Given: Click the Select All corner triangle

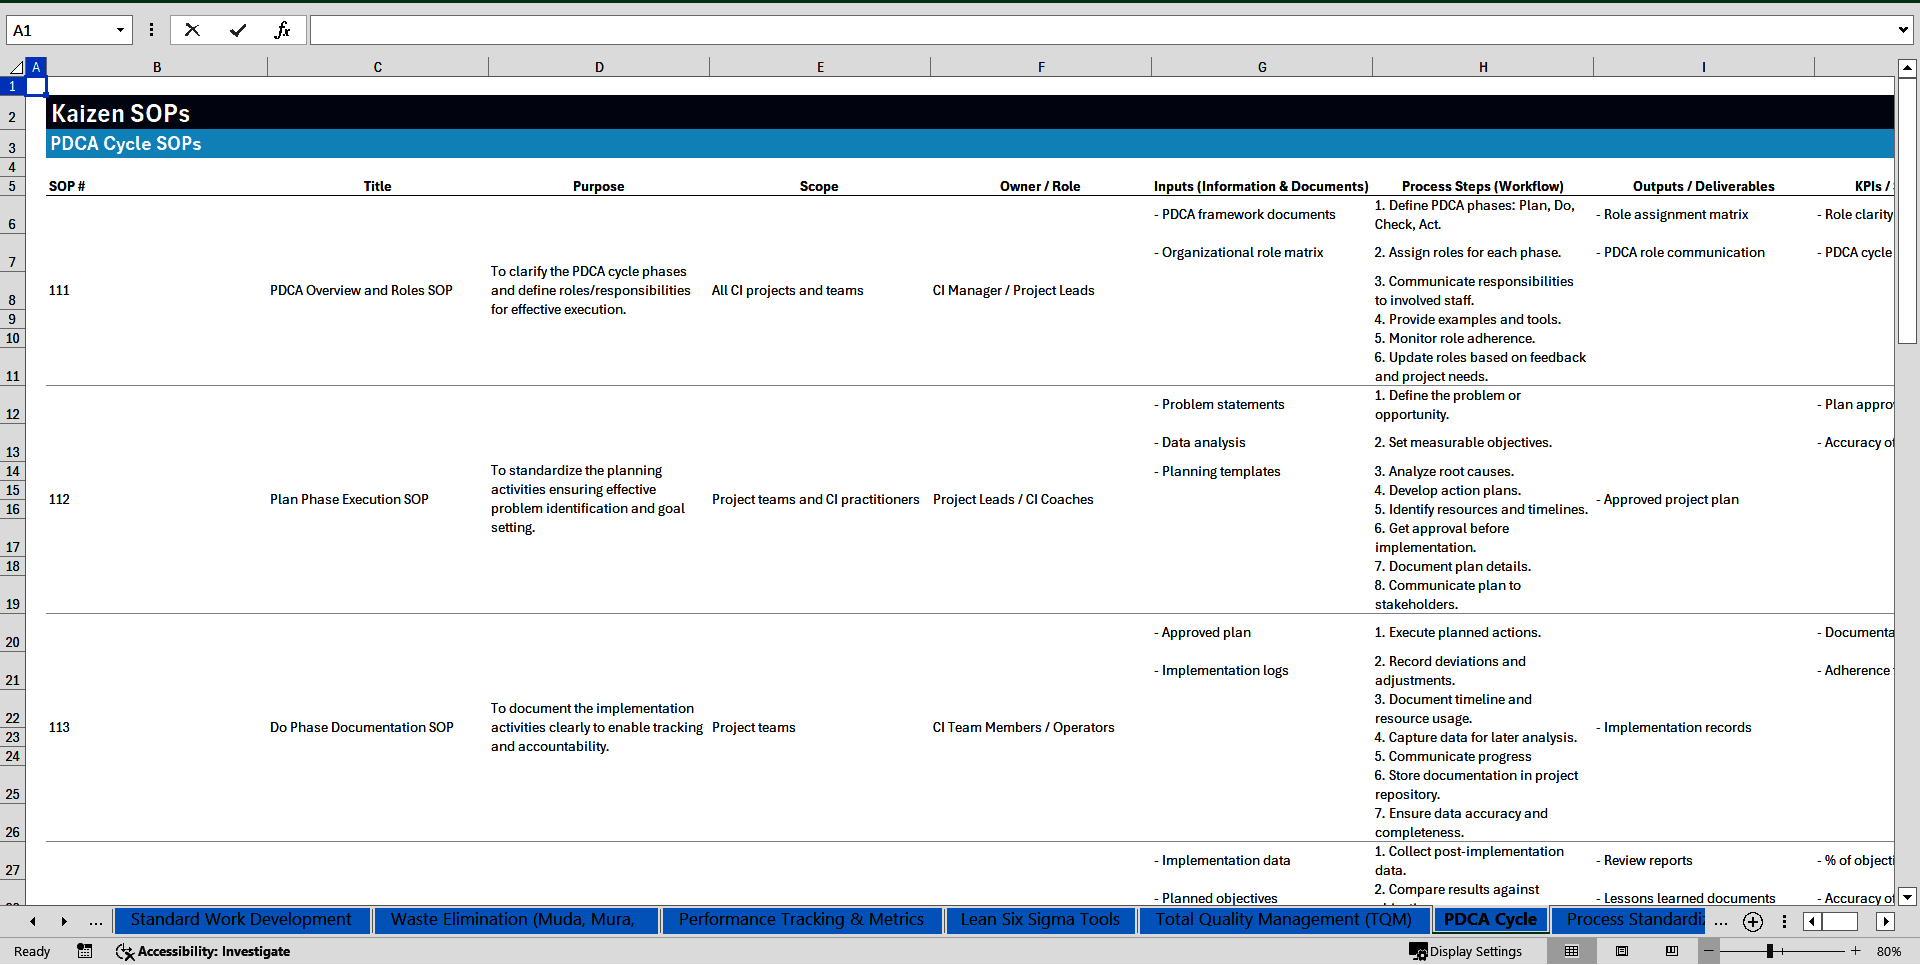Looking at the screenshot, I should [16, 67].
